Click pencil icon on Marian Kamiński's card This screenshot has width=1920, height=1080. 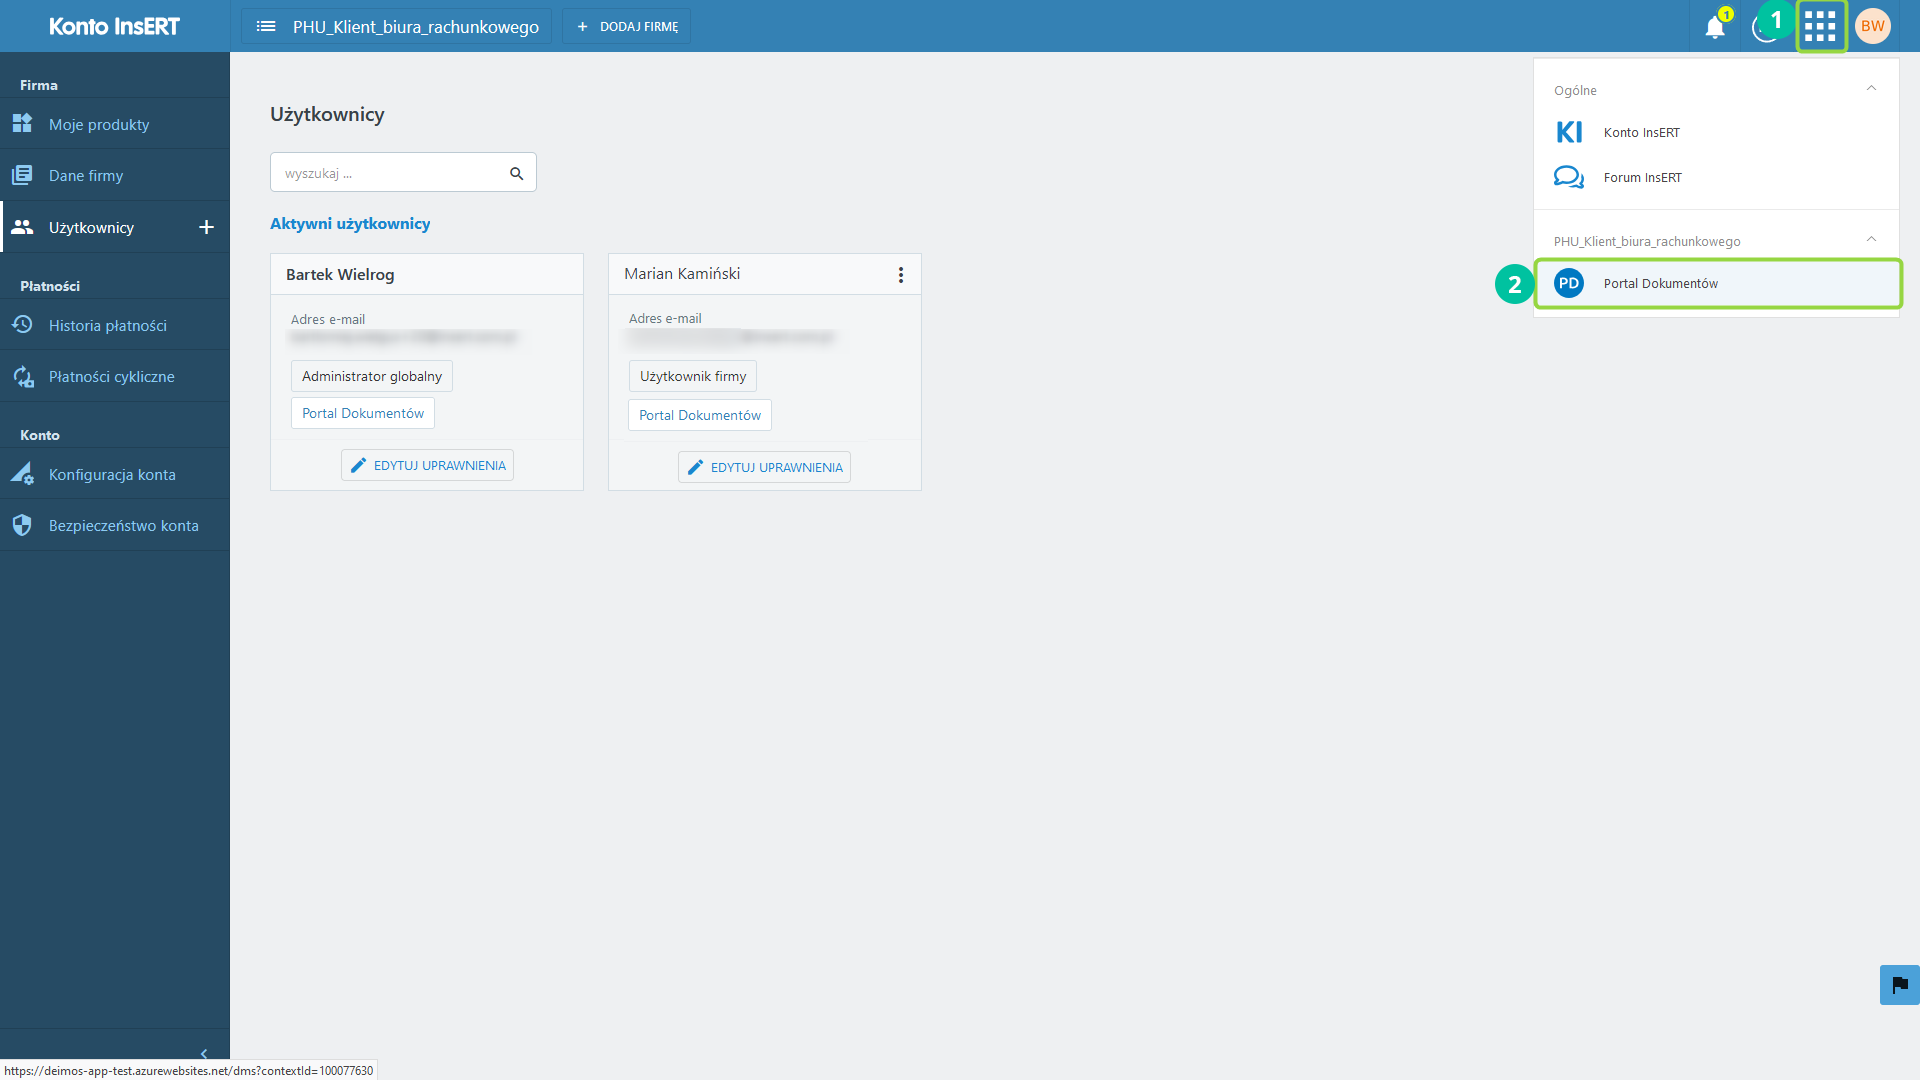tap(695, 467)
